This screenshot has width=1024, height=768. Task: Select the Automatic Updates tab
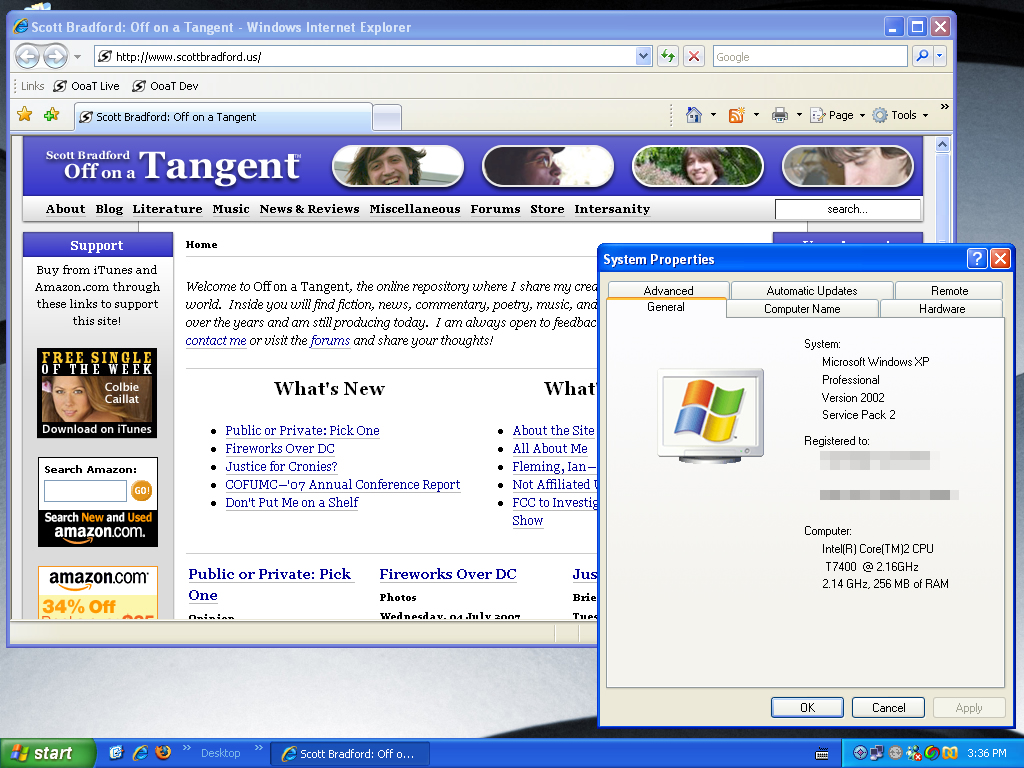pos(811,291)
